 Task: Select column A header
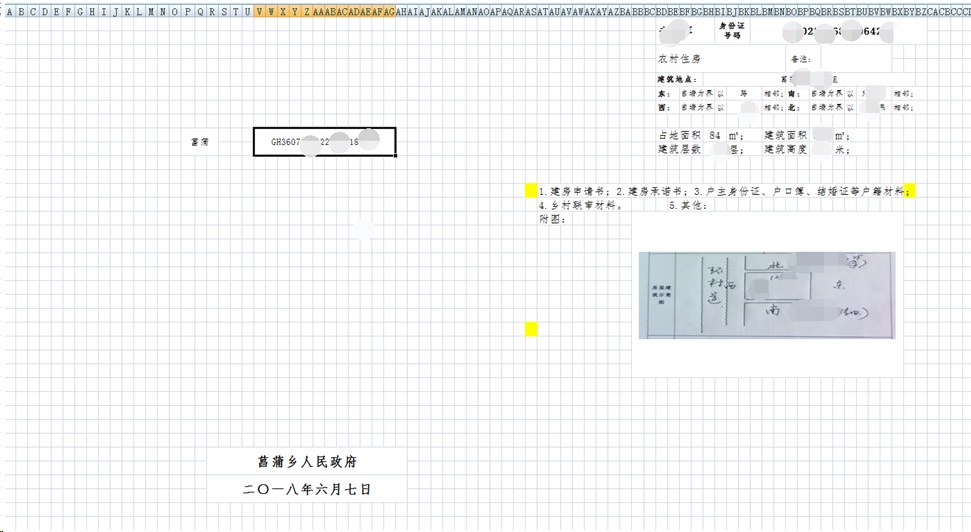[x=9, y=12]
